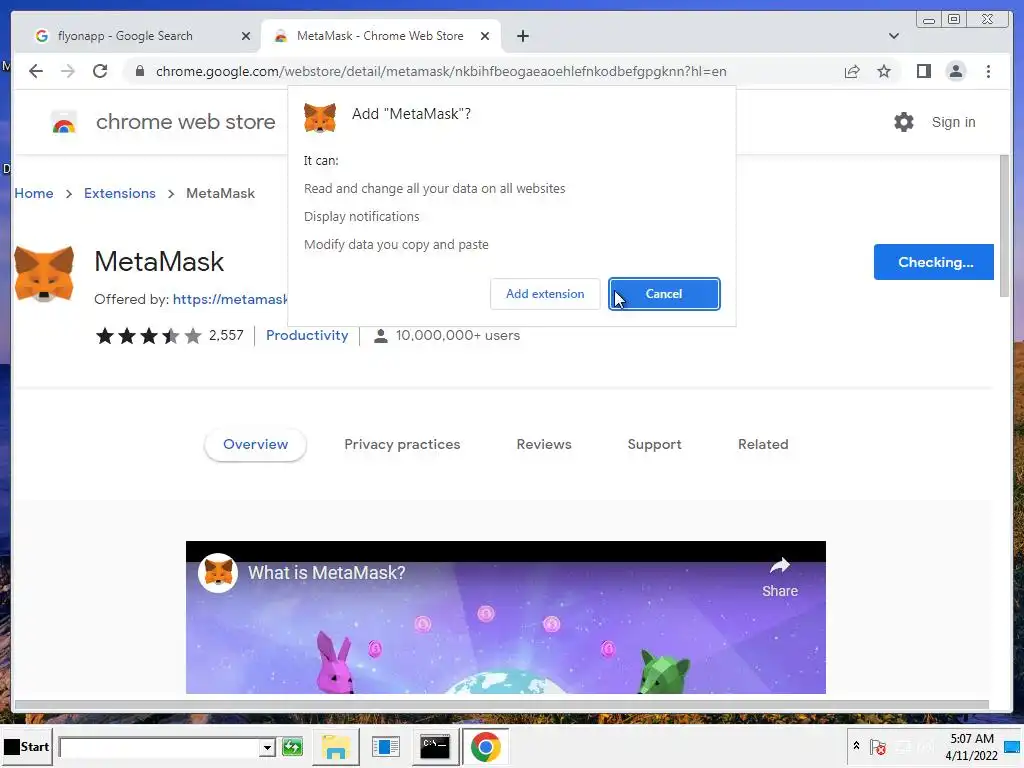This screenshot has width=1024, height=768.
Task: Share this page via the share icon
Action: 852,71
